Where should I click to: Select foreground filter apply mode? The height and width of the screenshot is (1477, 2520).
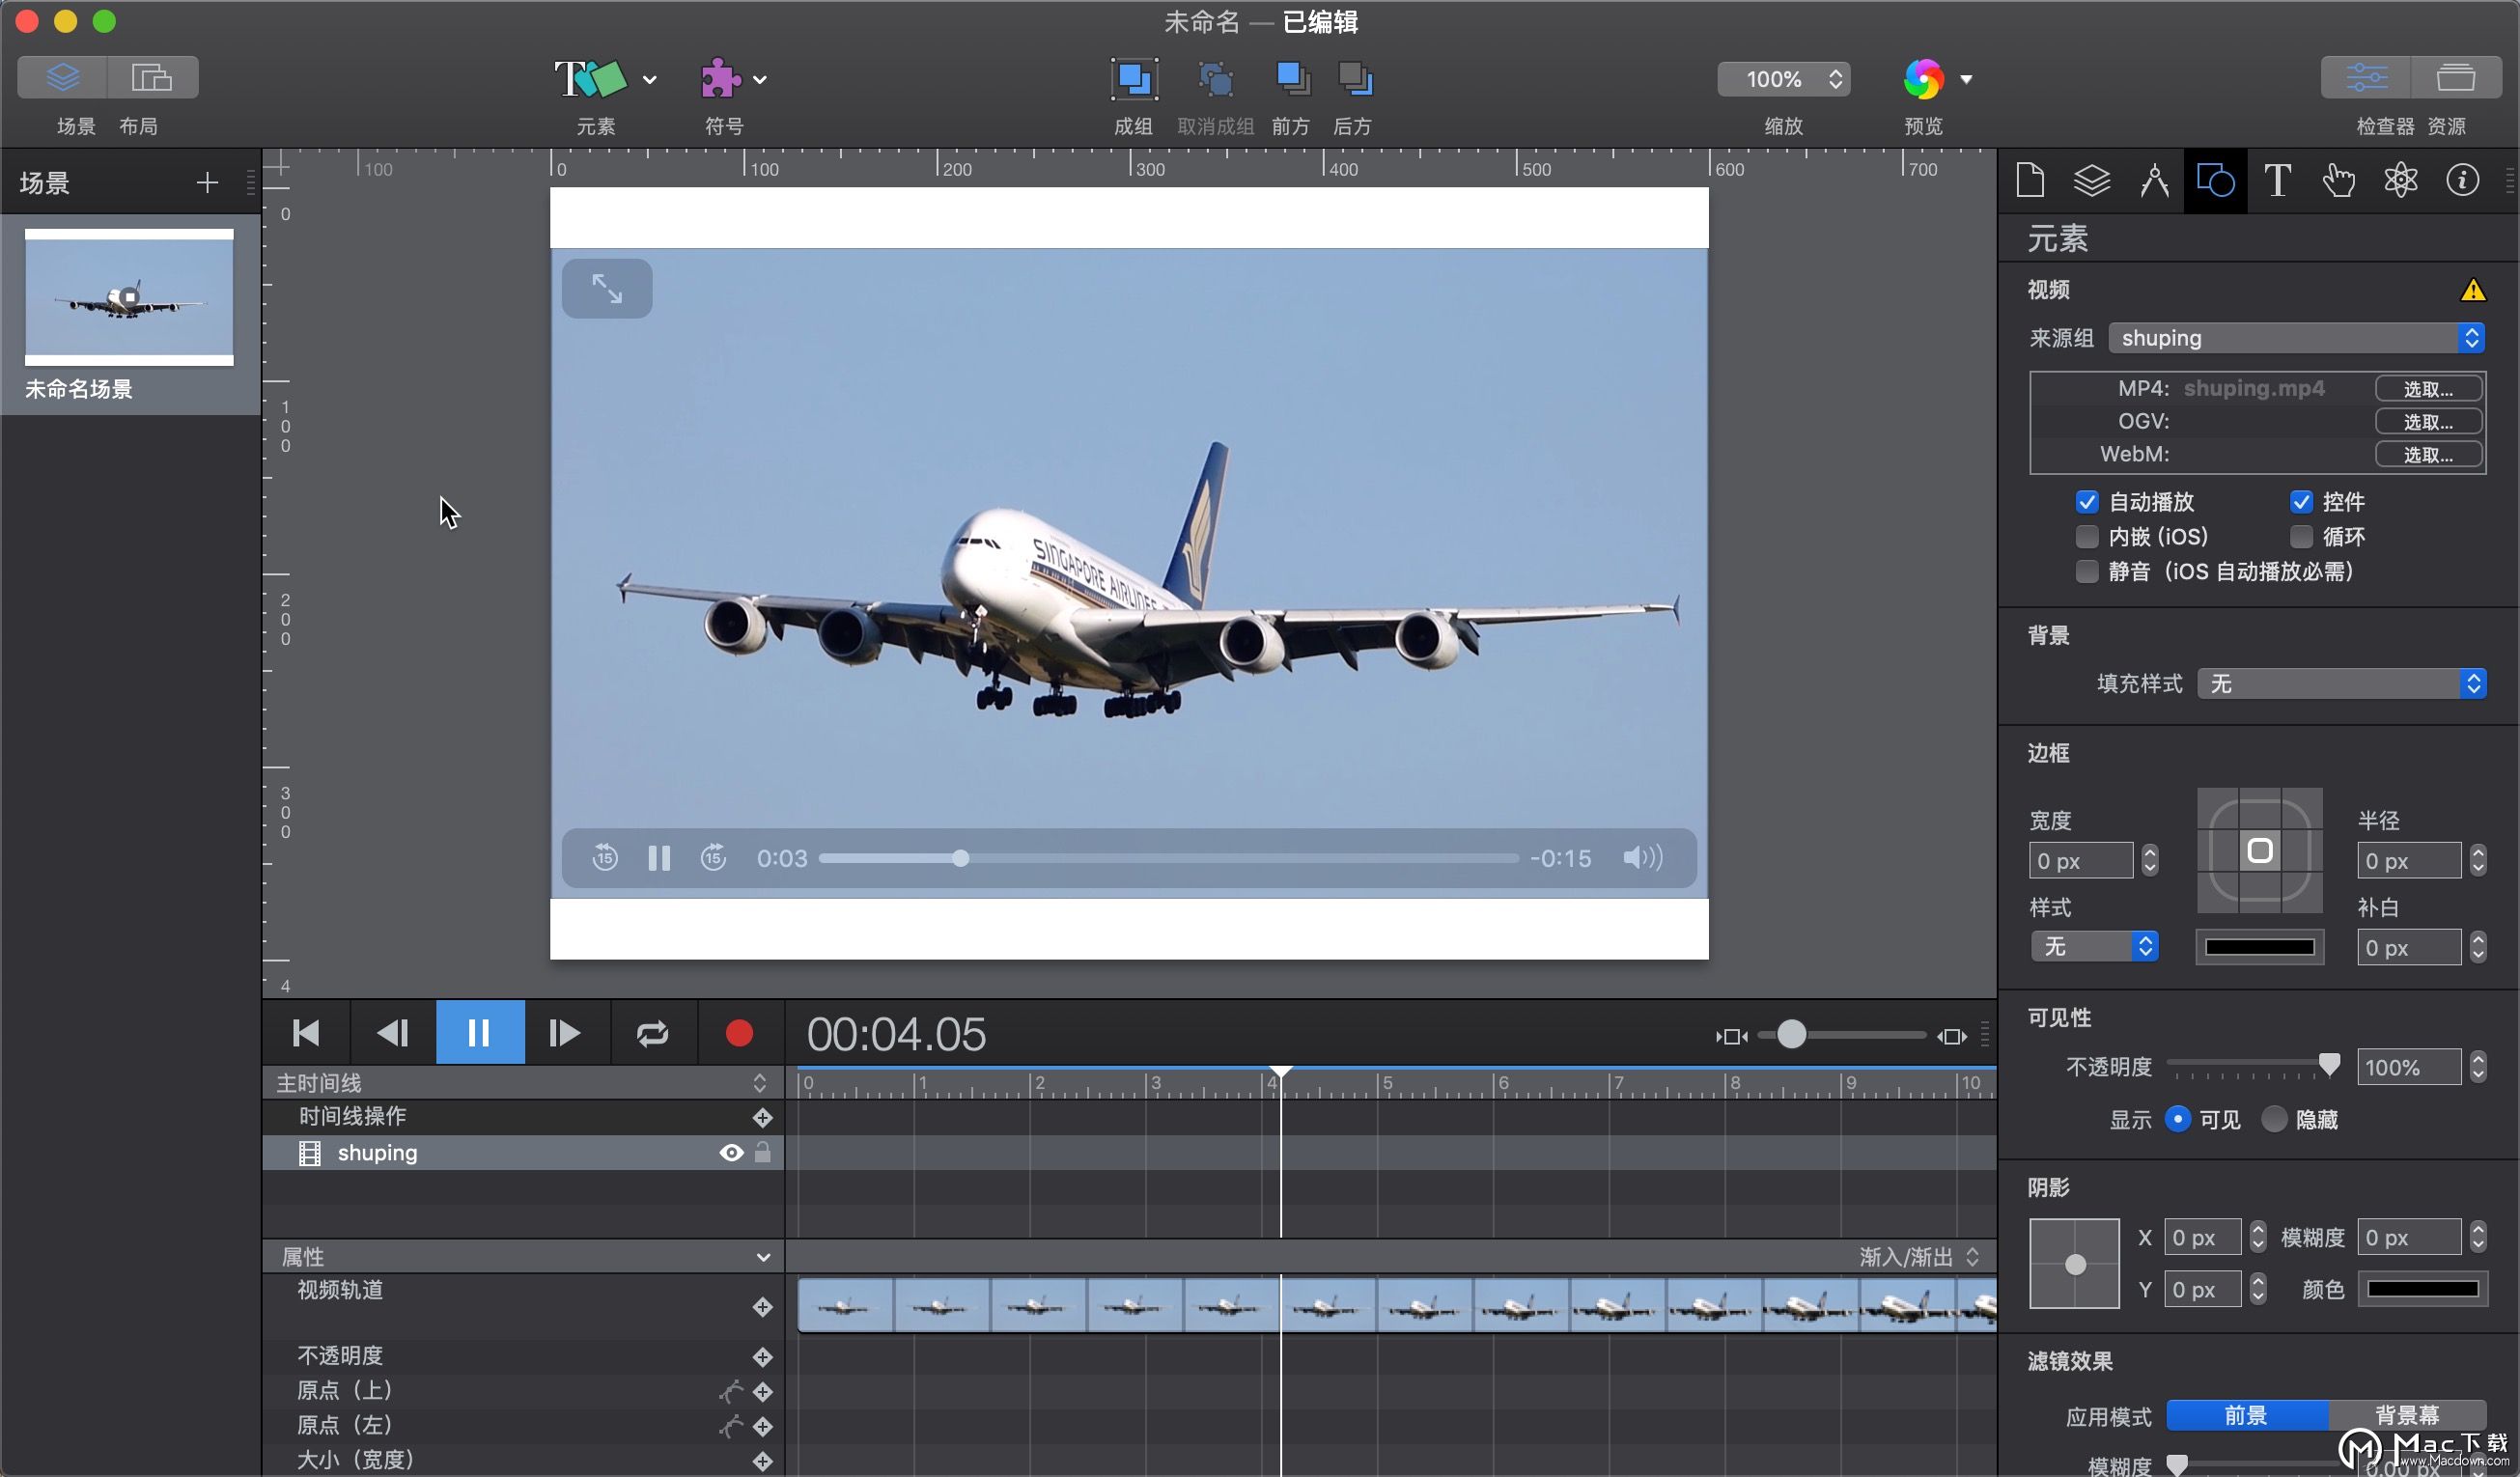2246,1414
